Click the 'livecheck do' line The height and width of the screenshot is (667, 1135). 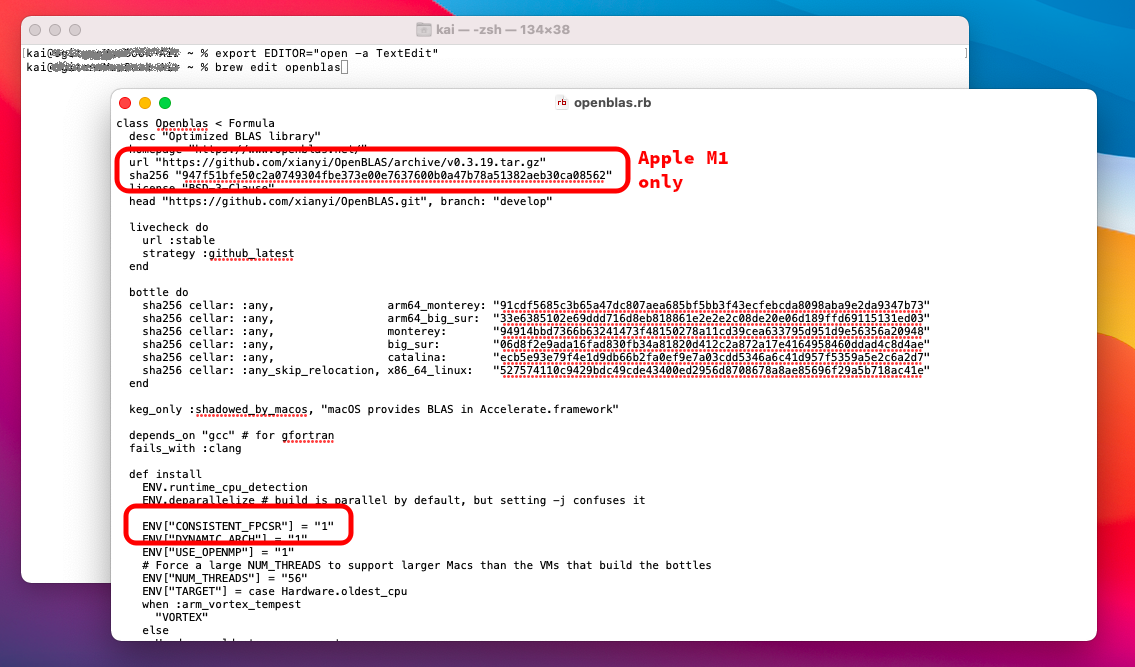point(169,227)
